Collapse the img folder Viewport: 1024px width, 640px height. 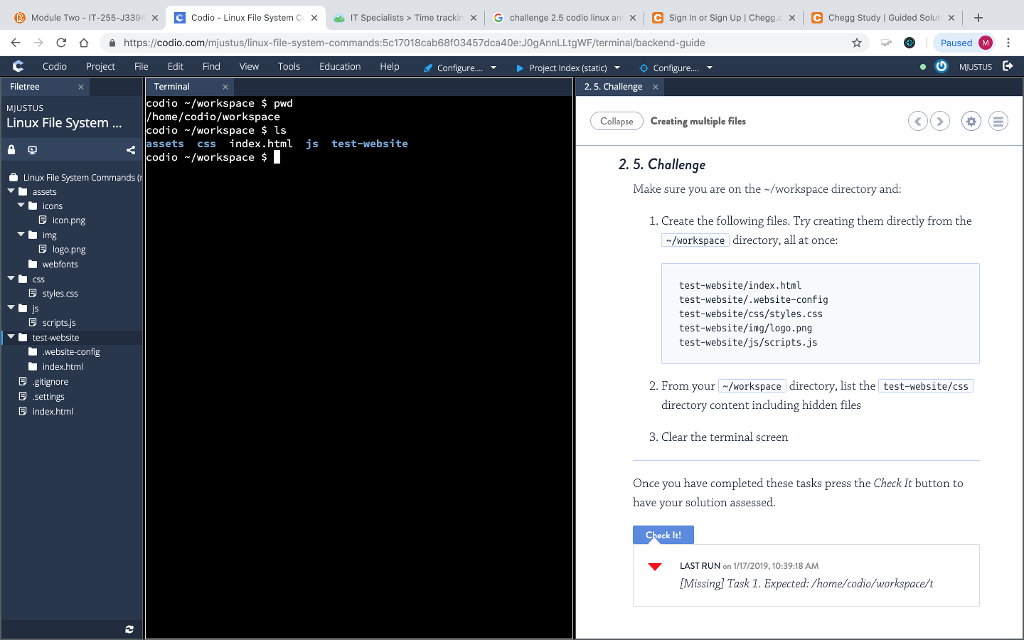point(21,234)
